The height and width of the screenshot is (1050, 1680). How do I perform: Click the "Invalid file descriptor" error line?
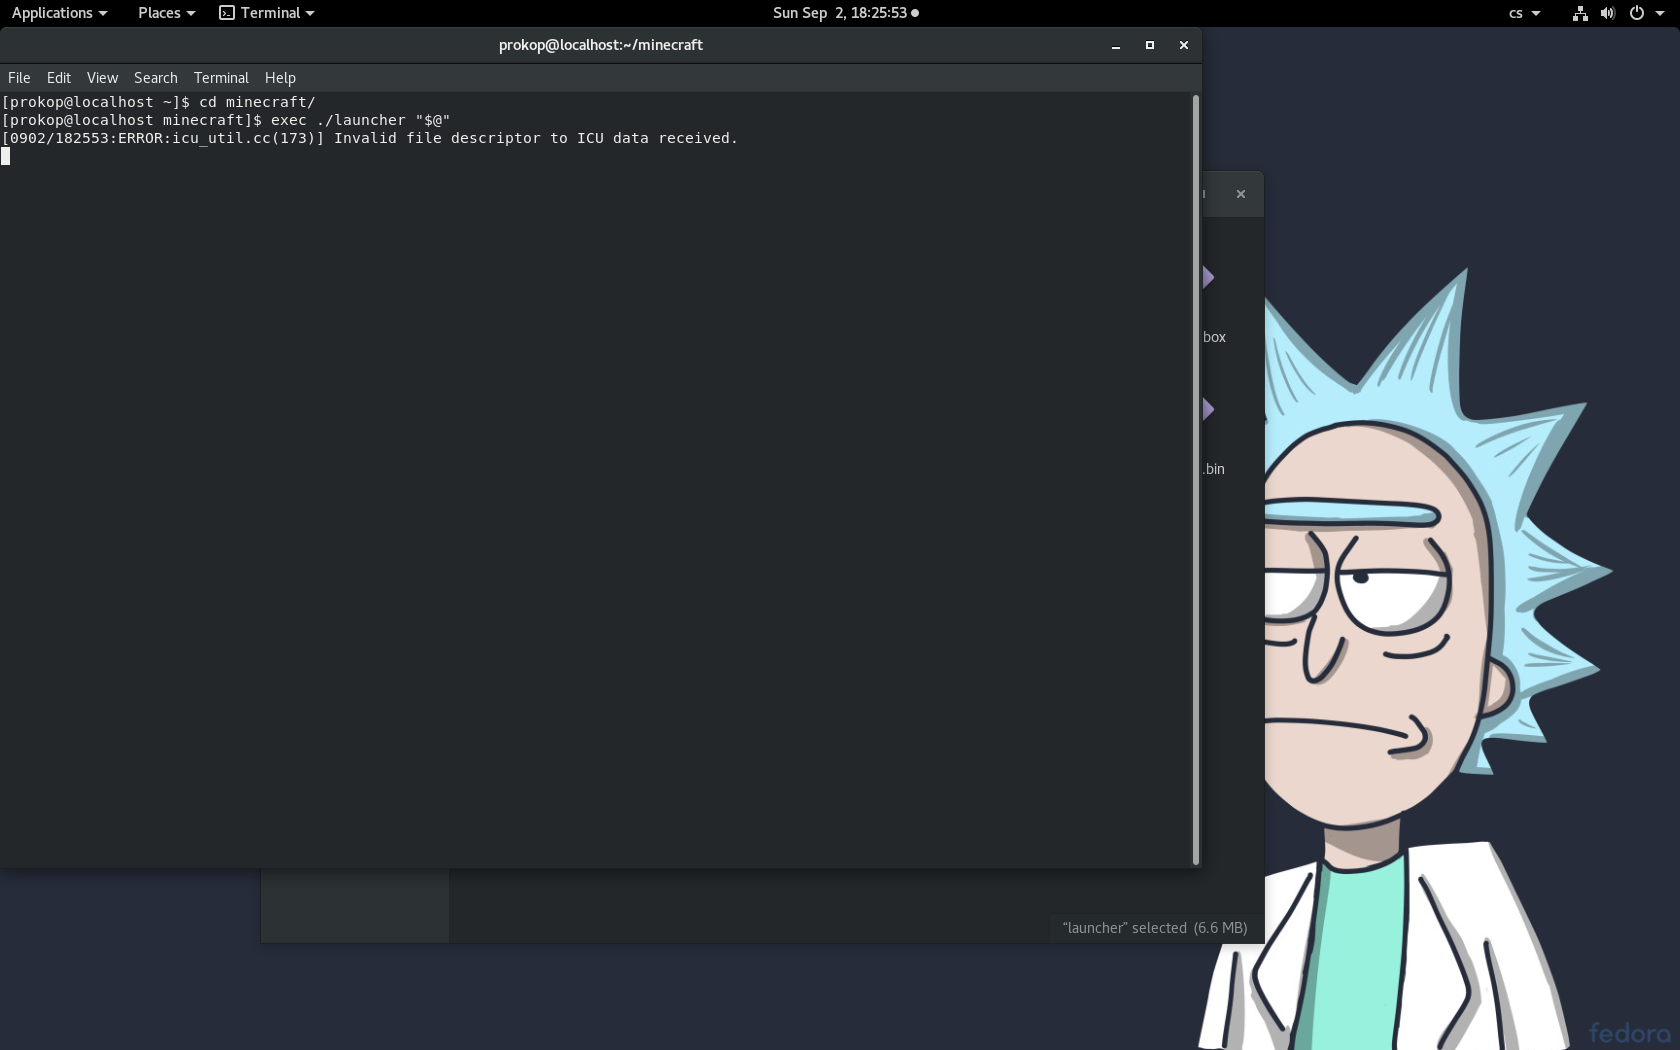[370, 138]
